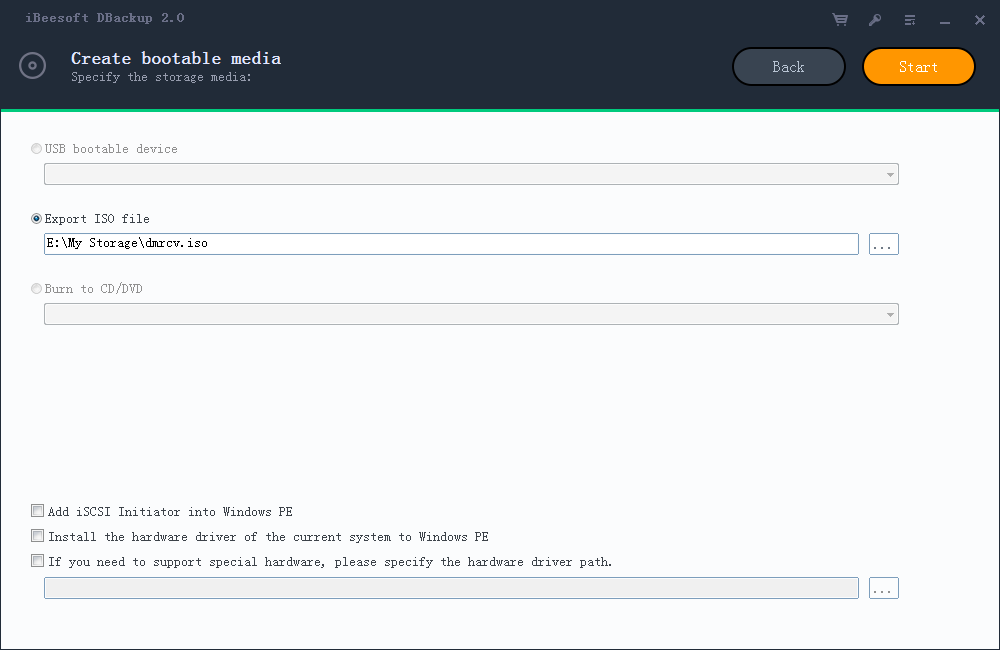Open the shopping cart purchase icon
Viewport: 1000px width, 650px height.
(x=840, y=20)
